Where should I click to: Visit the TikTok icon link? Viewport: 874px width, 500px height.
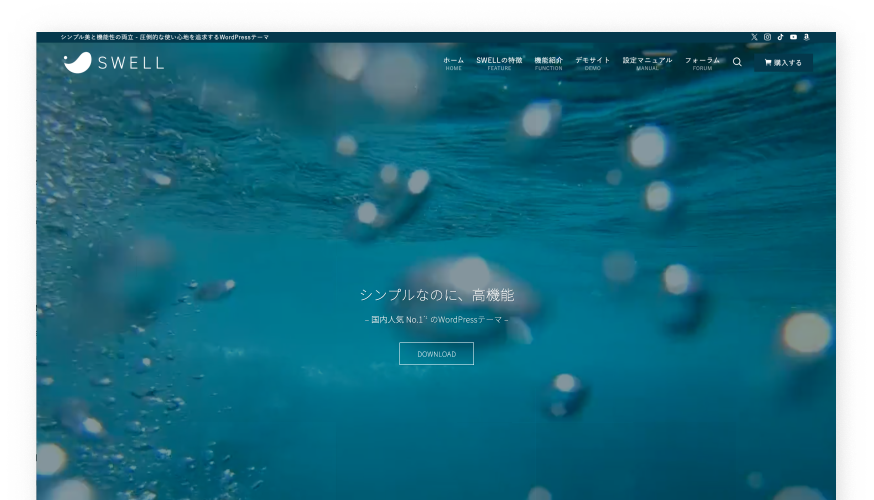(x=780, y=37)
